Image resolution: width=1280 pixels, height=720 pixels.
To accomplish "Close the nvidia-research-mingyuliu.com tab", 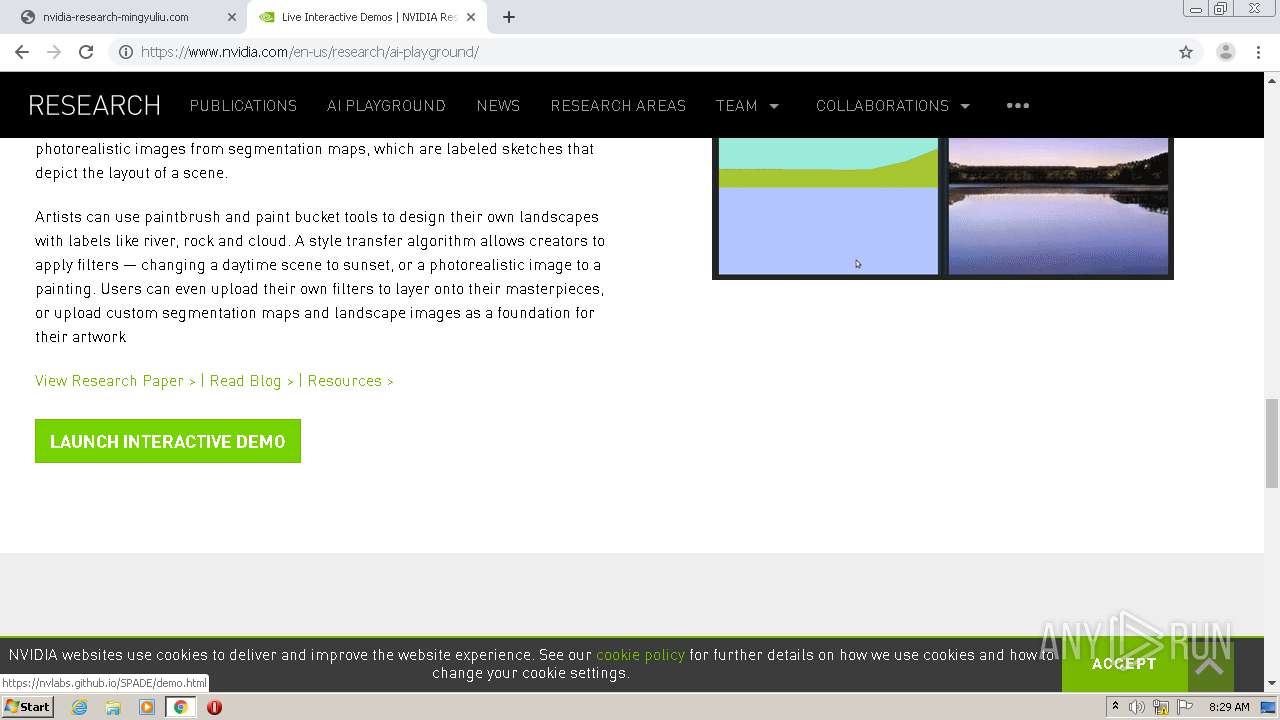I will pyautogui.click(x=232, y=17).
